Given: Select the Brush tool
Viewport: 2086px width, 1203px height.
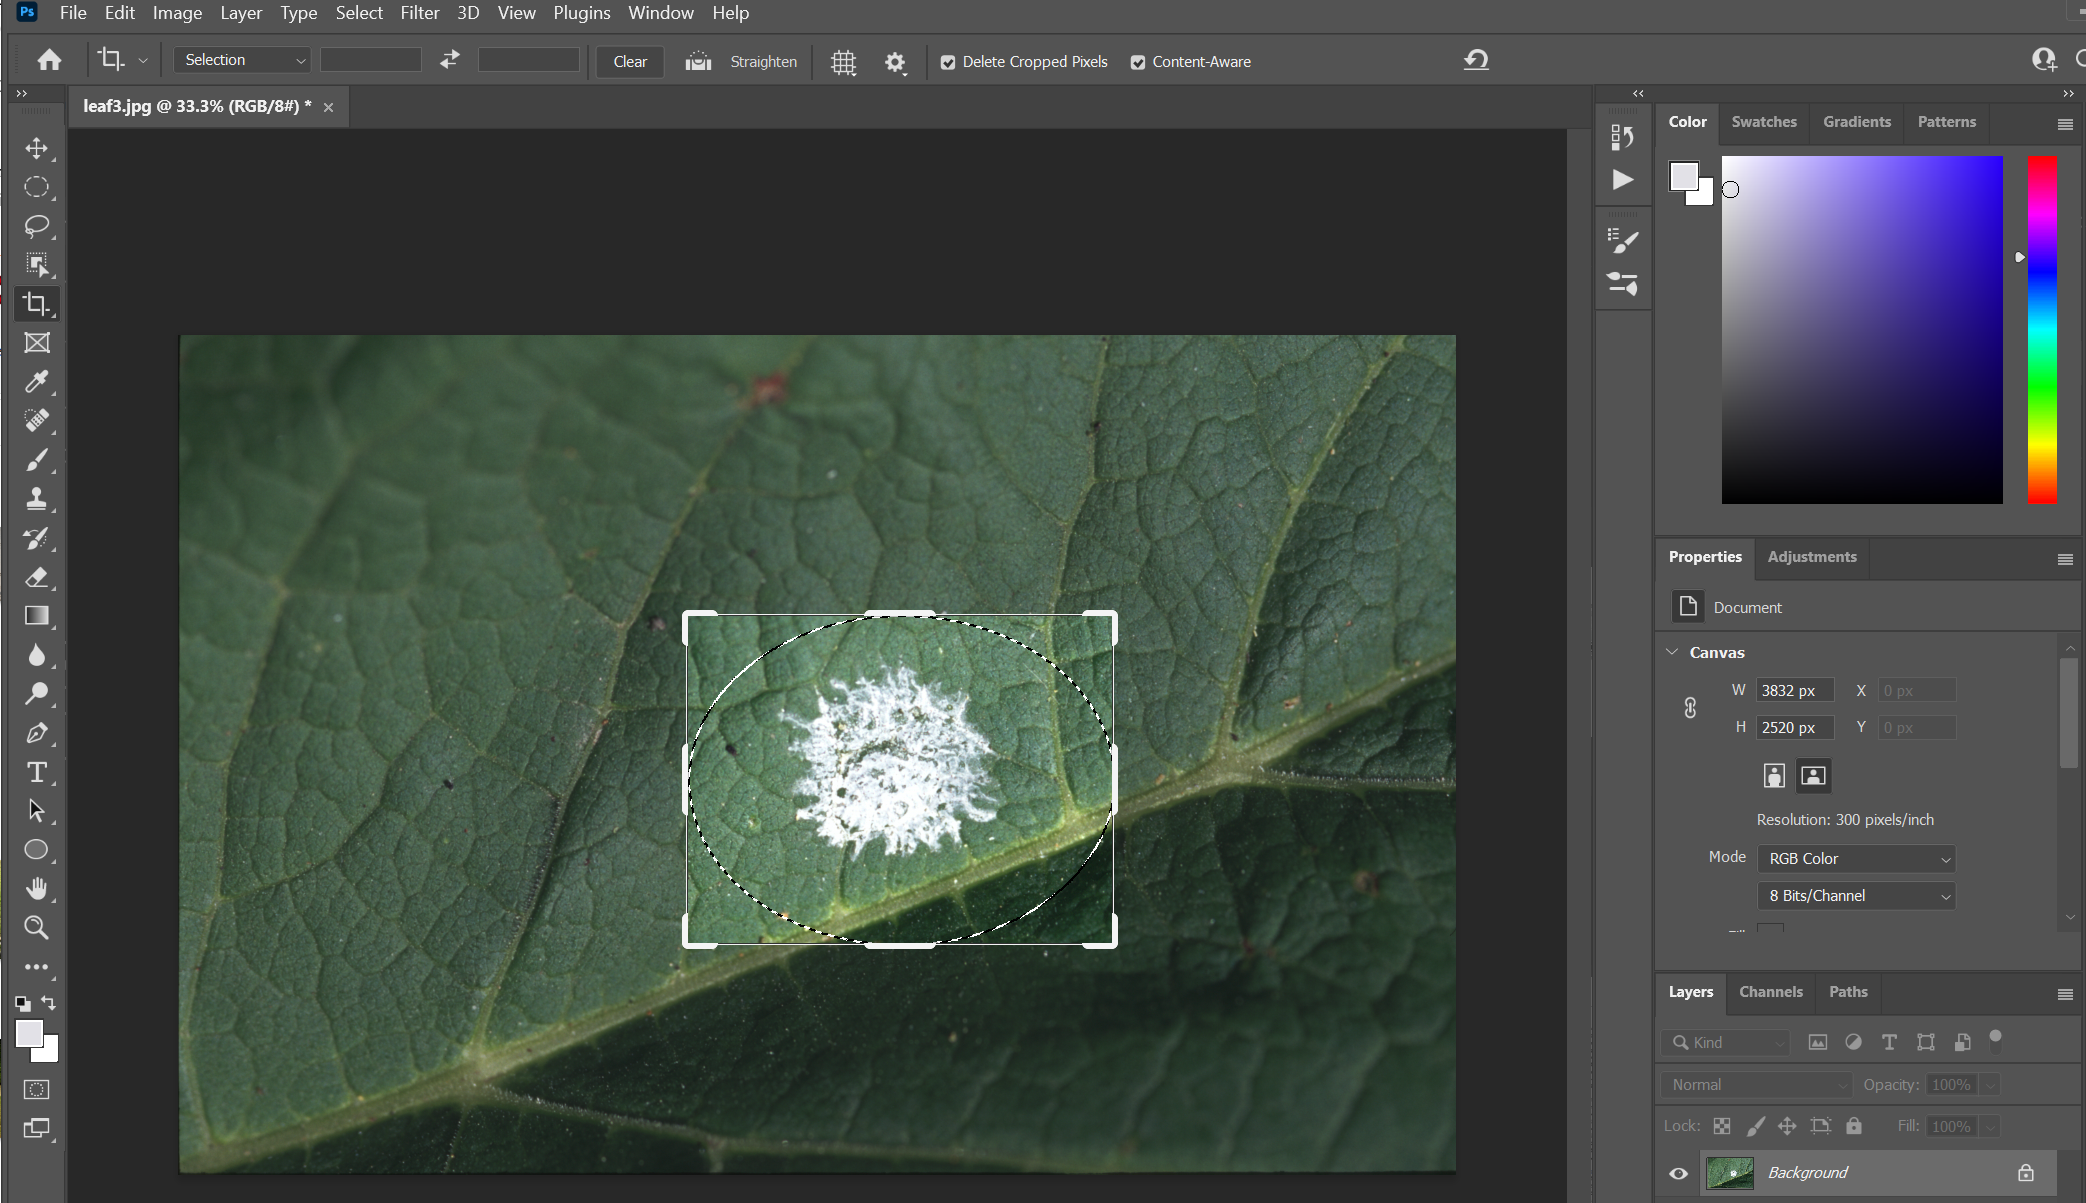Looking at the screenshot, I should (37, 460).
